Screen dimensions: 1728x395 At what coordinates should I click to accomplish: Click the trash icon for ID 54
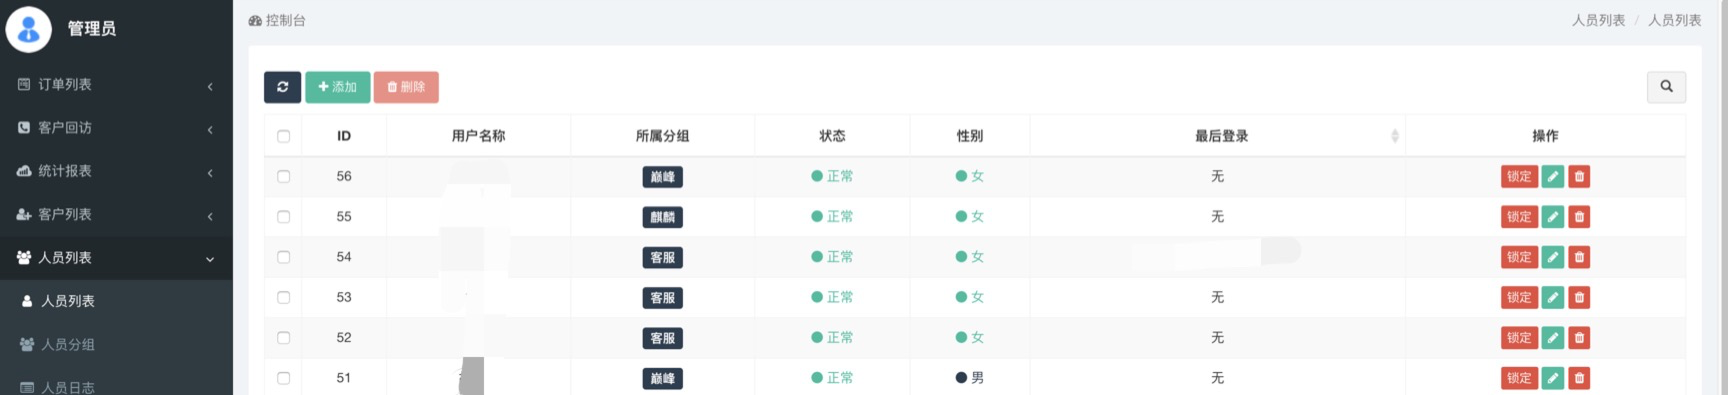[x=1579, y=257]
